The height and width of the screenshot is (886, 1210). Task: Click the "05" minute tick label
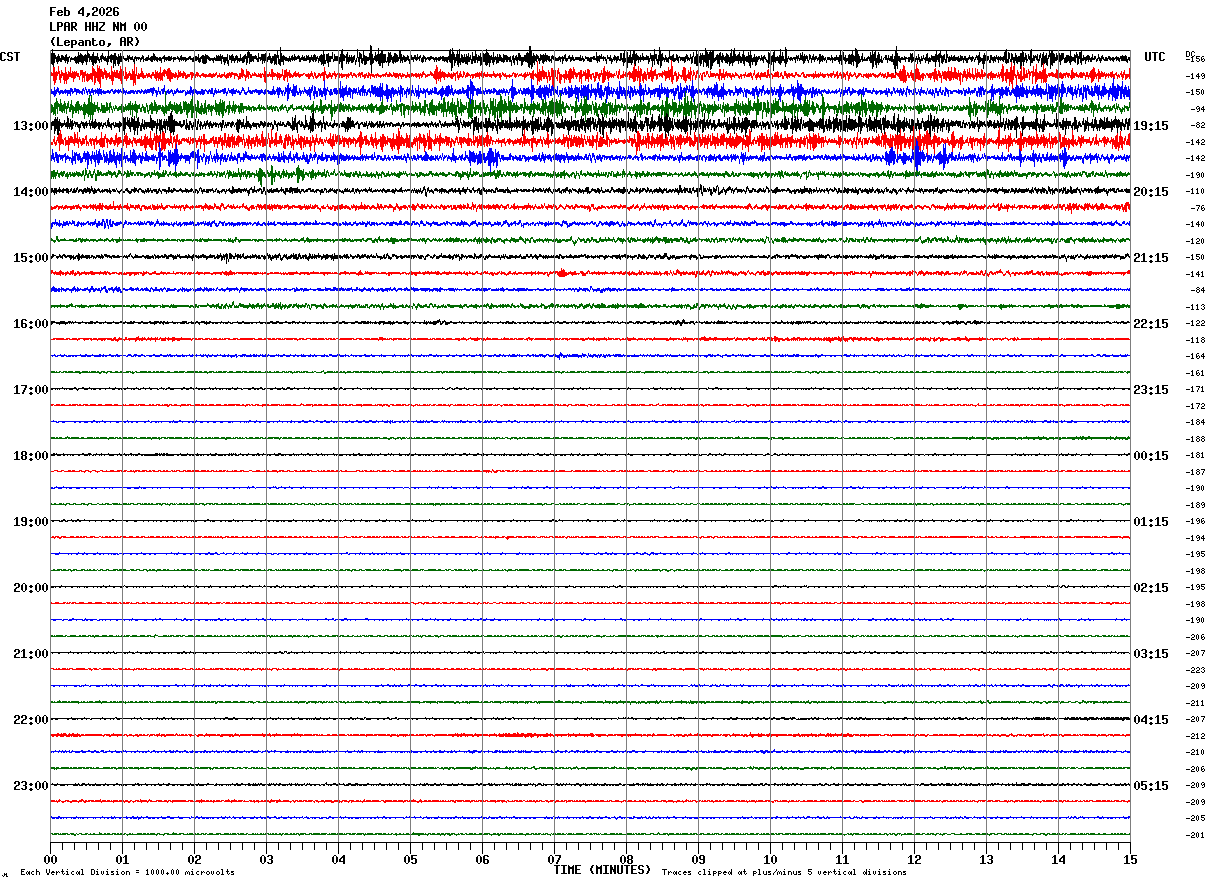410,859
